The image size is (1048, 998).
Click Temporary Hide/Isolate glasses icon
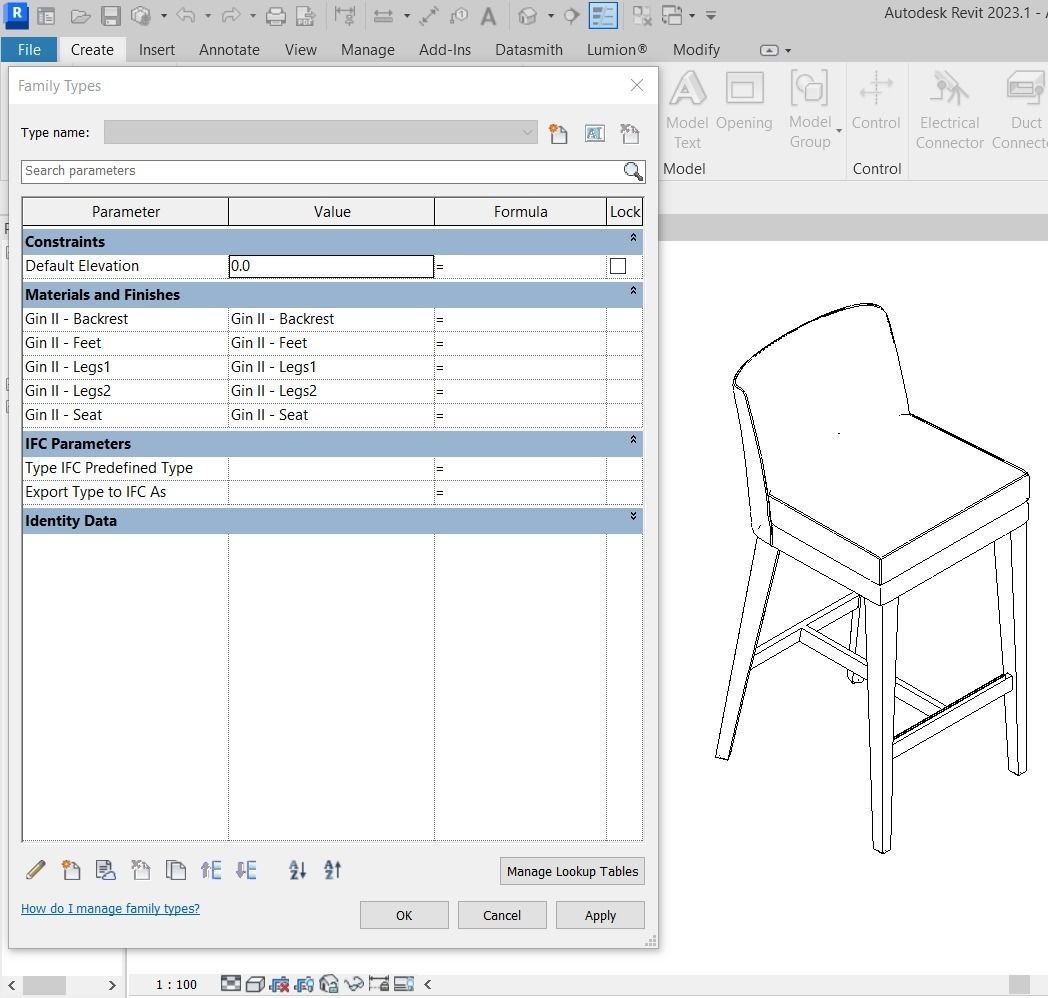point(354,984)
